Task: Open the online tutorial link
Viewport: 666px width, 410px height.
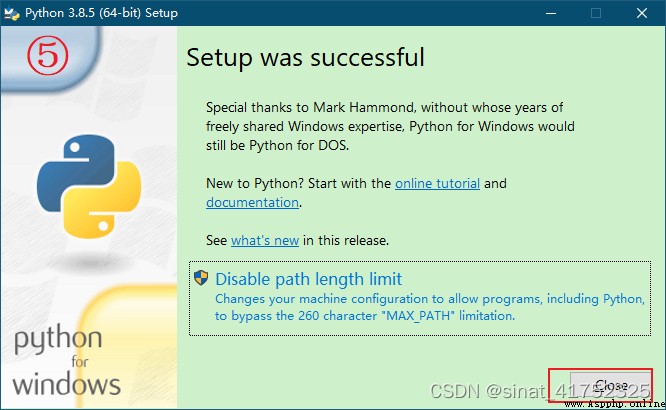Action: pyautogui.click(x=437, y=184)
